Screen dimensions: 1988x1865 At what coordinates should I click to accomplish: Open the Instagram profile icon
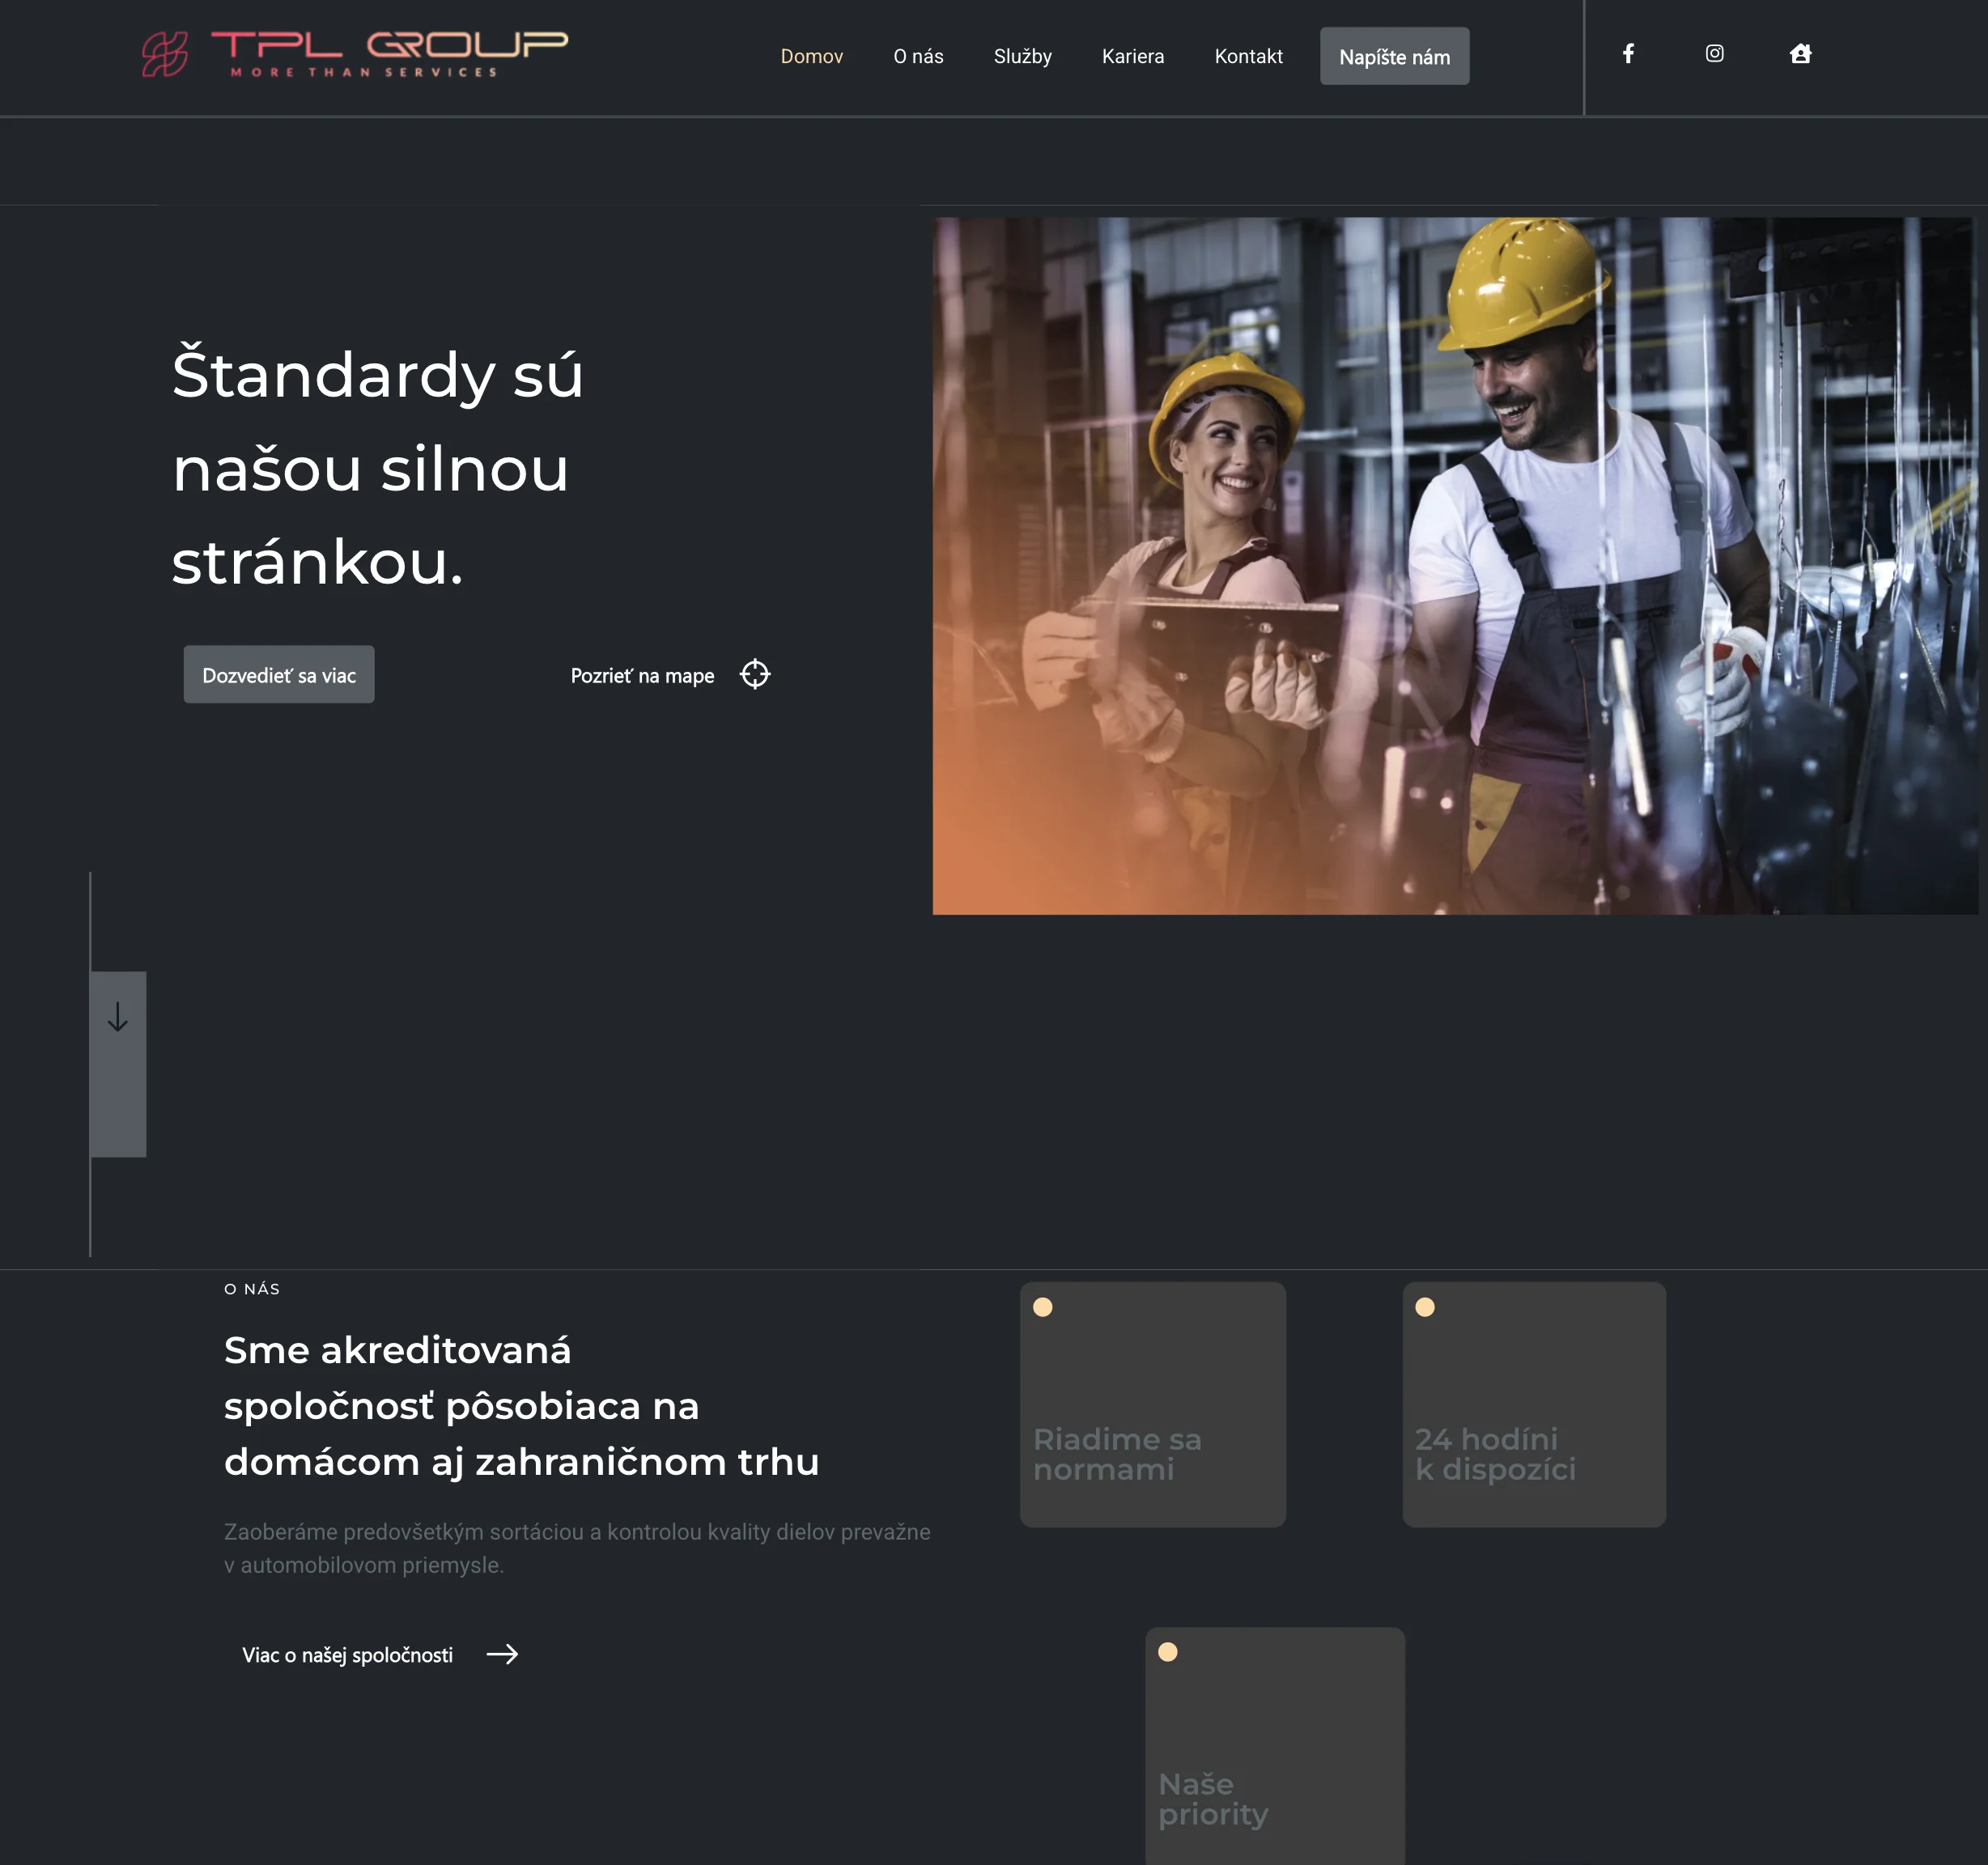point(1715,55)
